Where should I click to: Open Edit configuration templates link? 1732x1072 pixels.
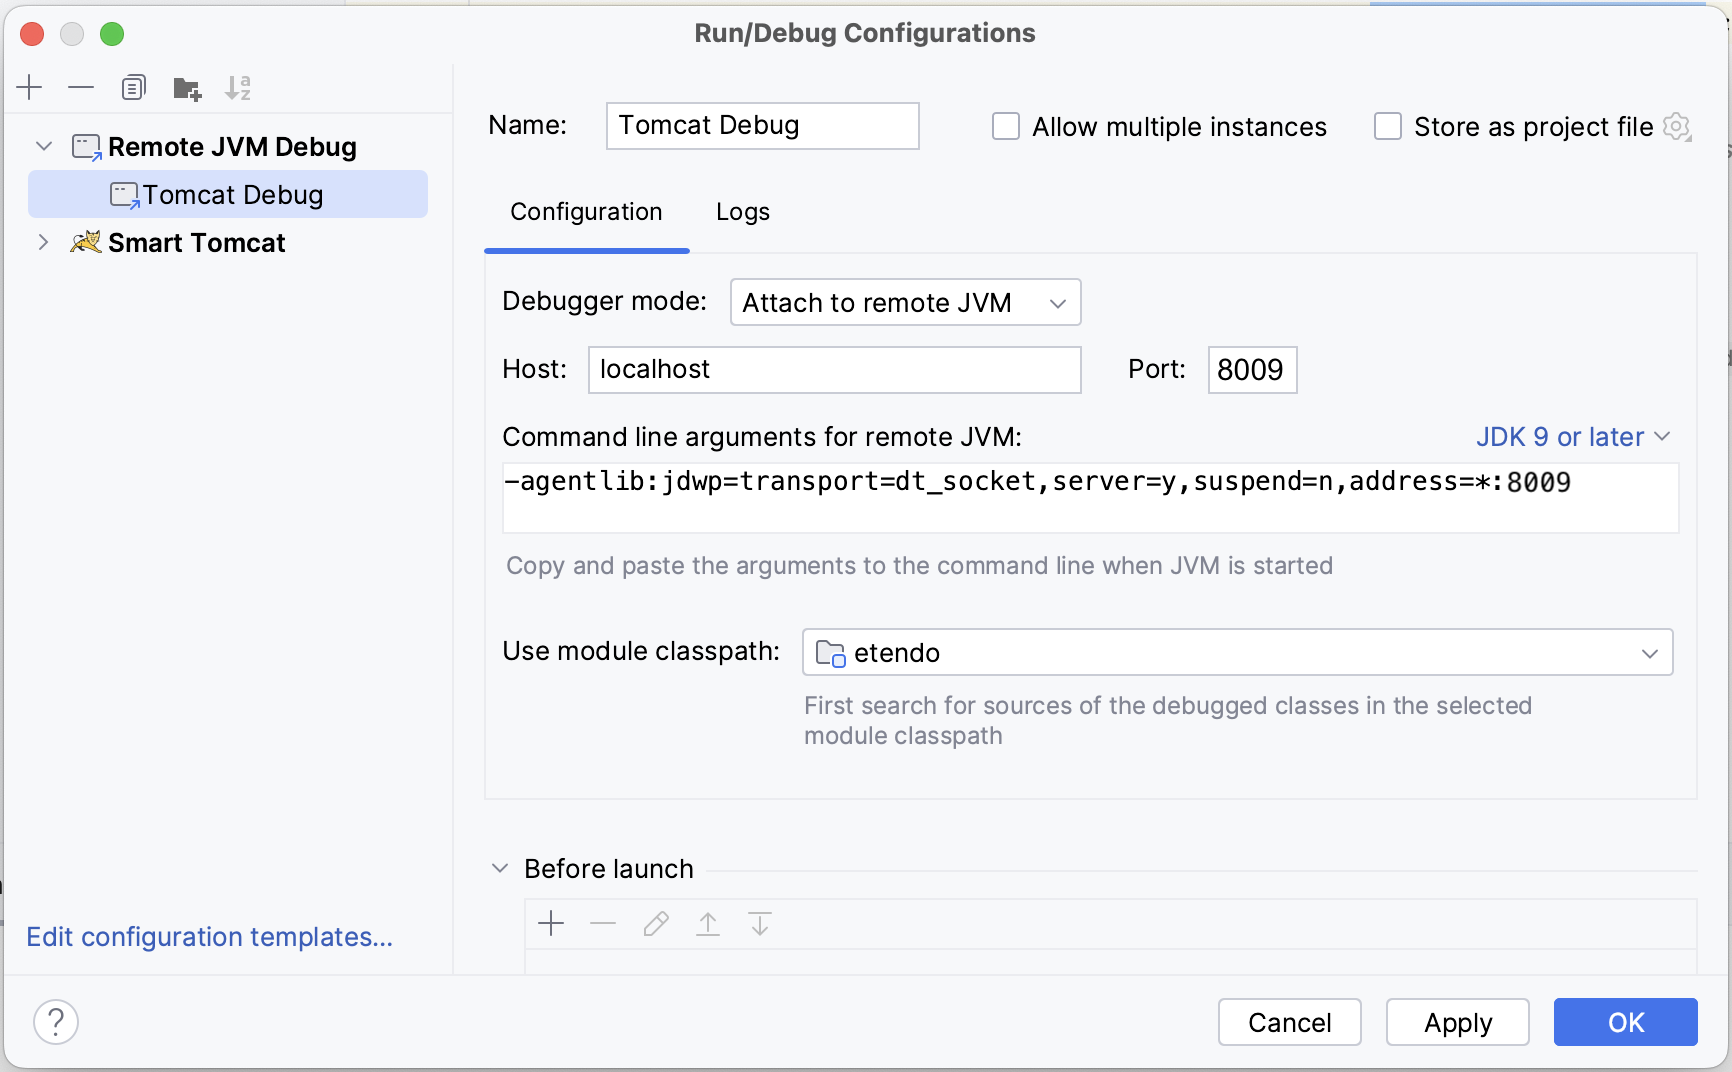[209, 937]
